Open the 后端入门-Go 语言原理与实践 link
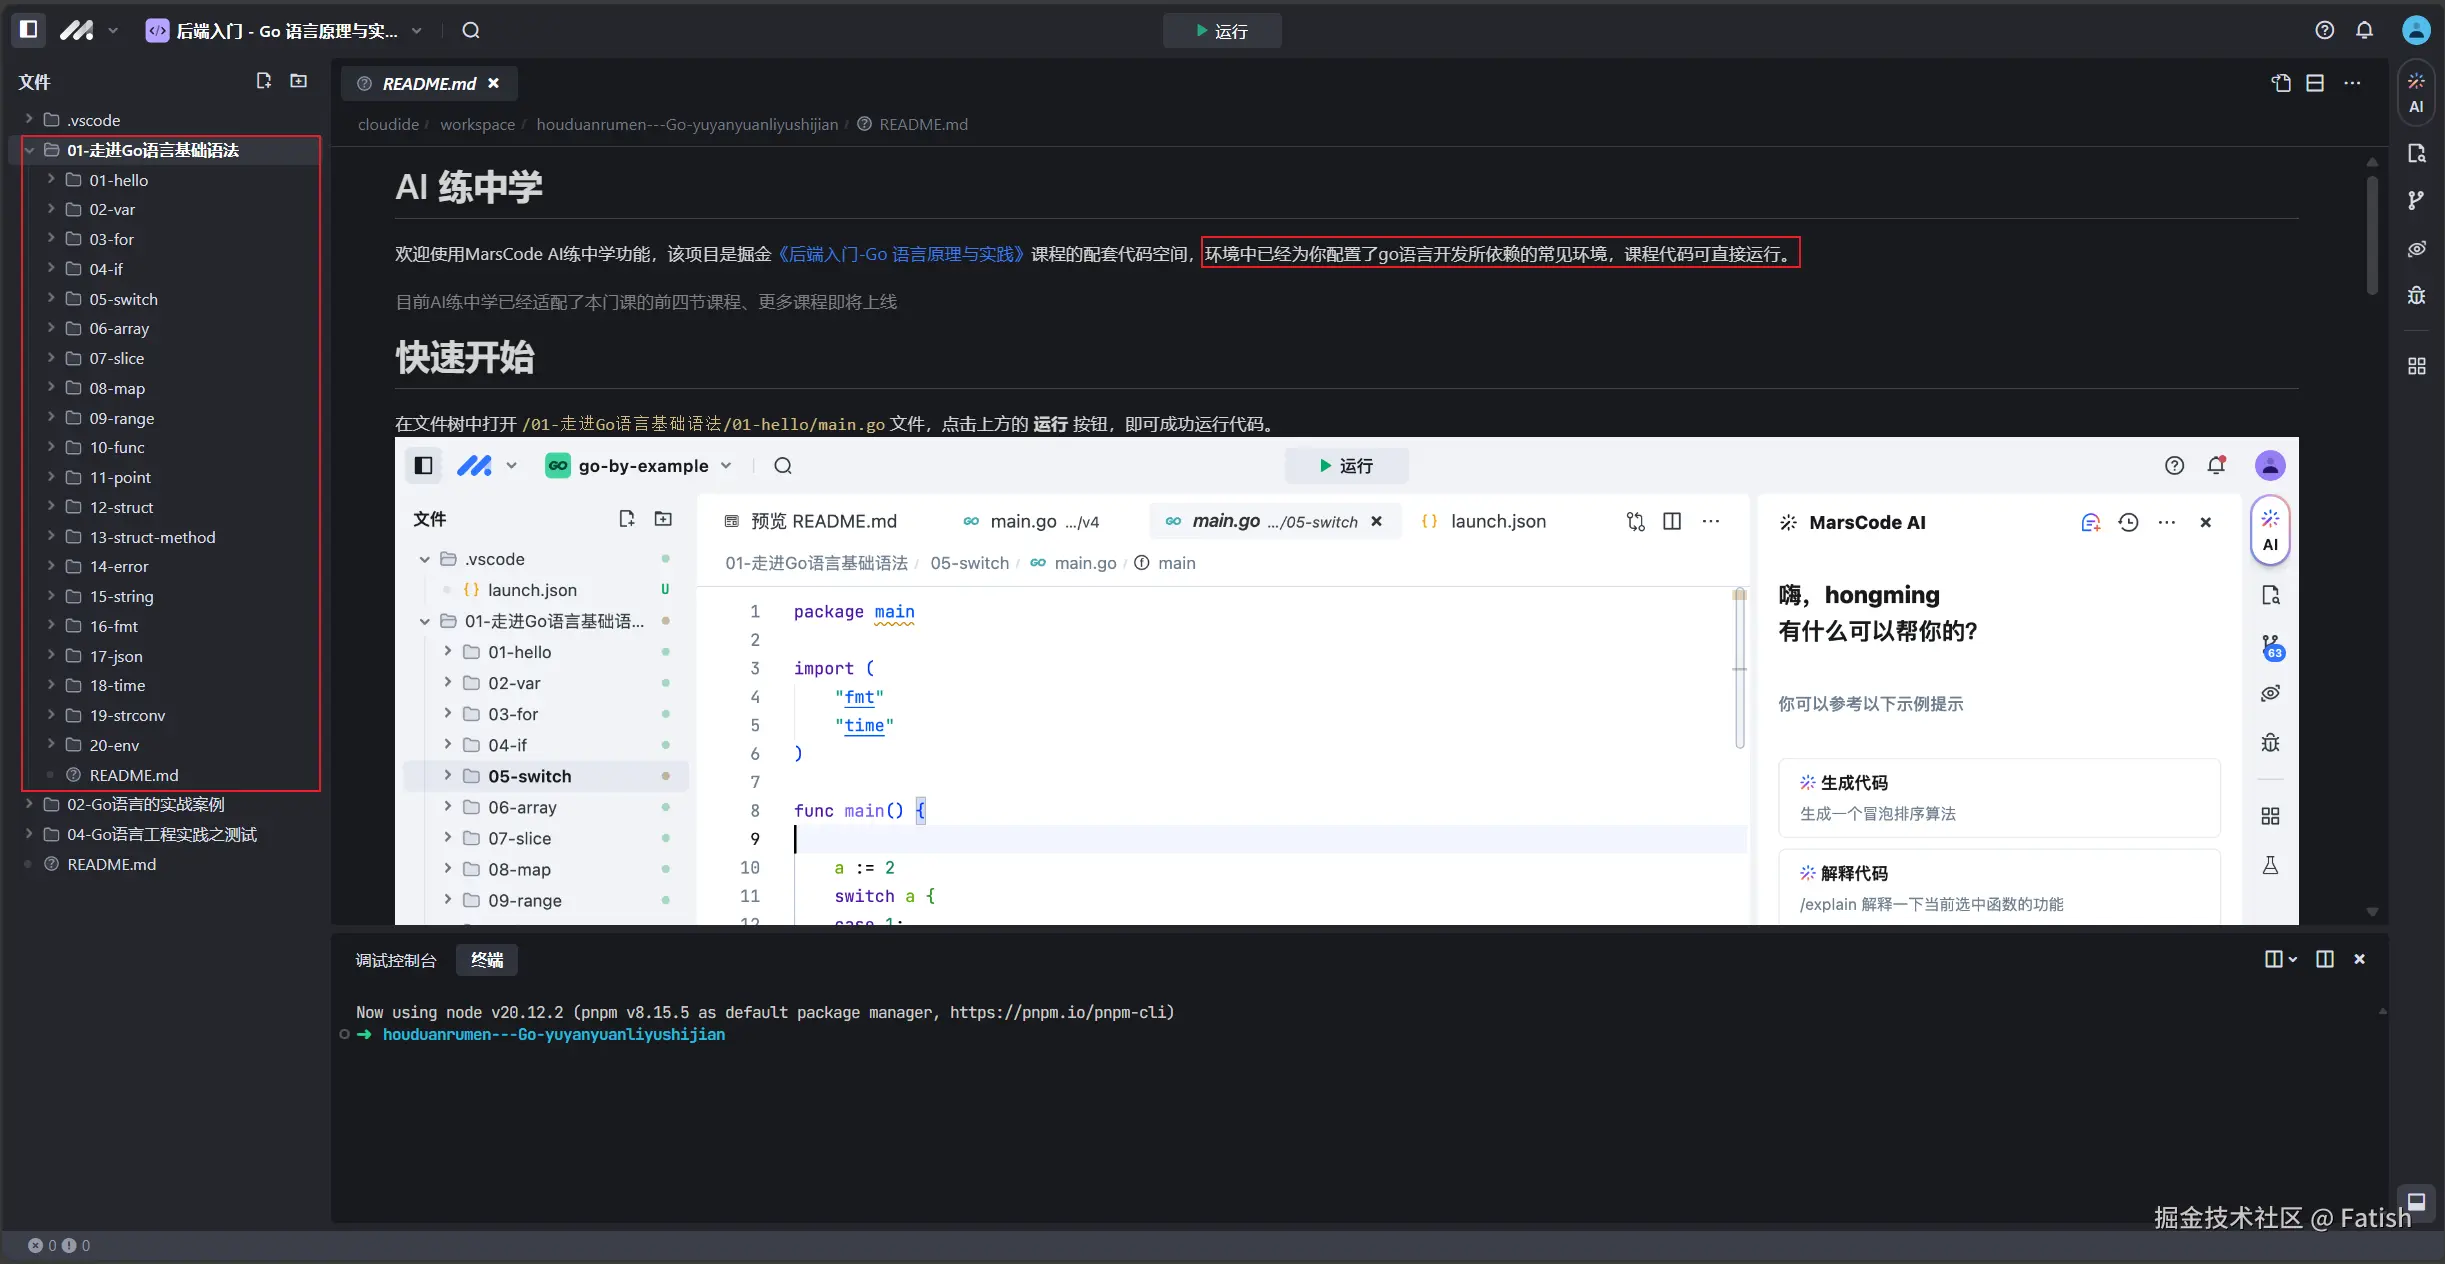This screenshot has width=2445, height=1264. pyautogui.click(x=900, y=254)
